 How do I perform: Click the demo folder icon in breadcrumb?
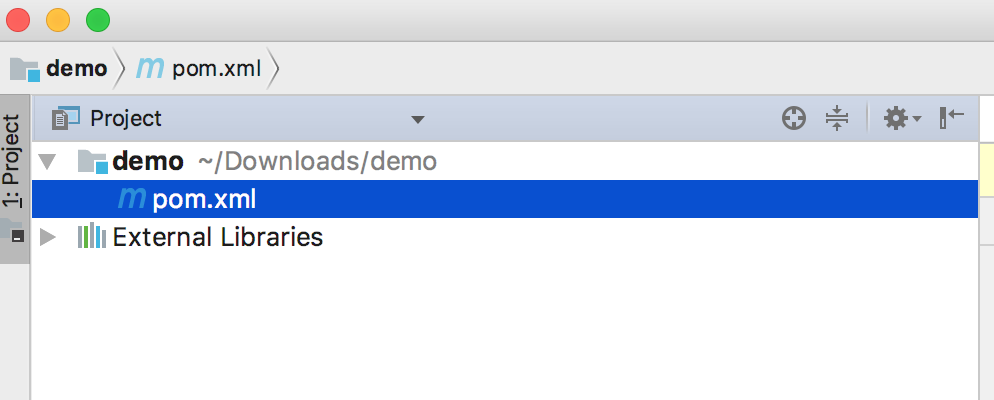tap(25, 69)
